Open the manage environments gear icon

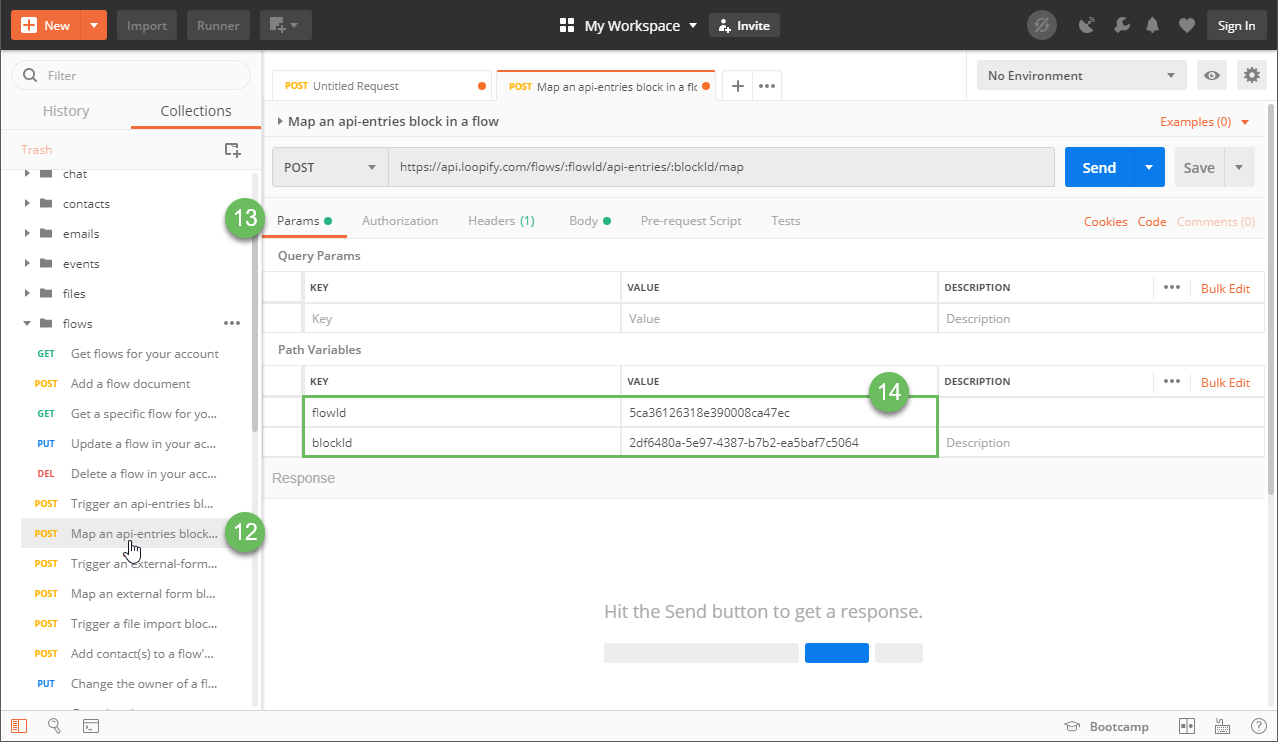1252,75
